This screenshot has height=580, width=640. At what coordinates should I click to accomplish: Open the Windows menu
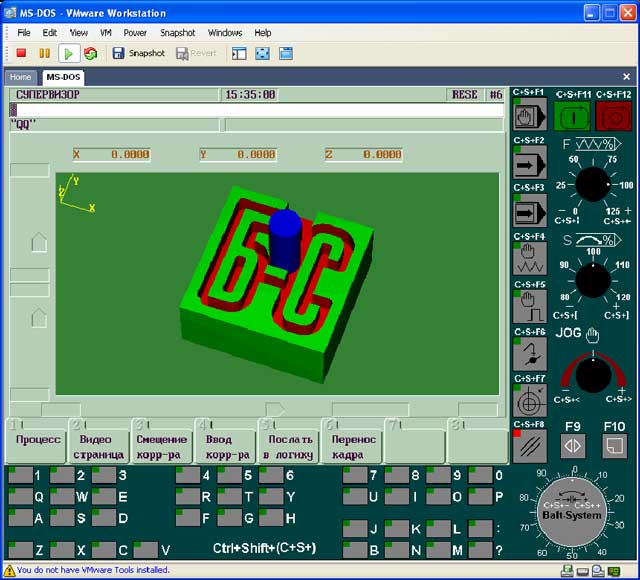coord(225,33)
